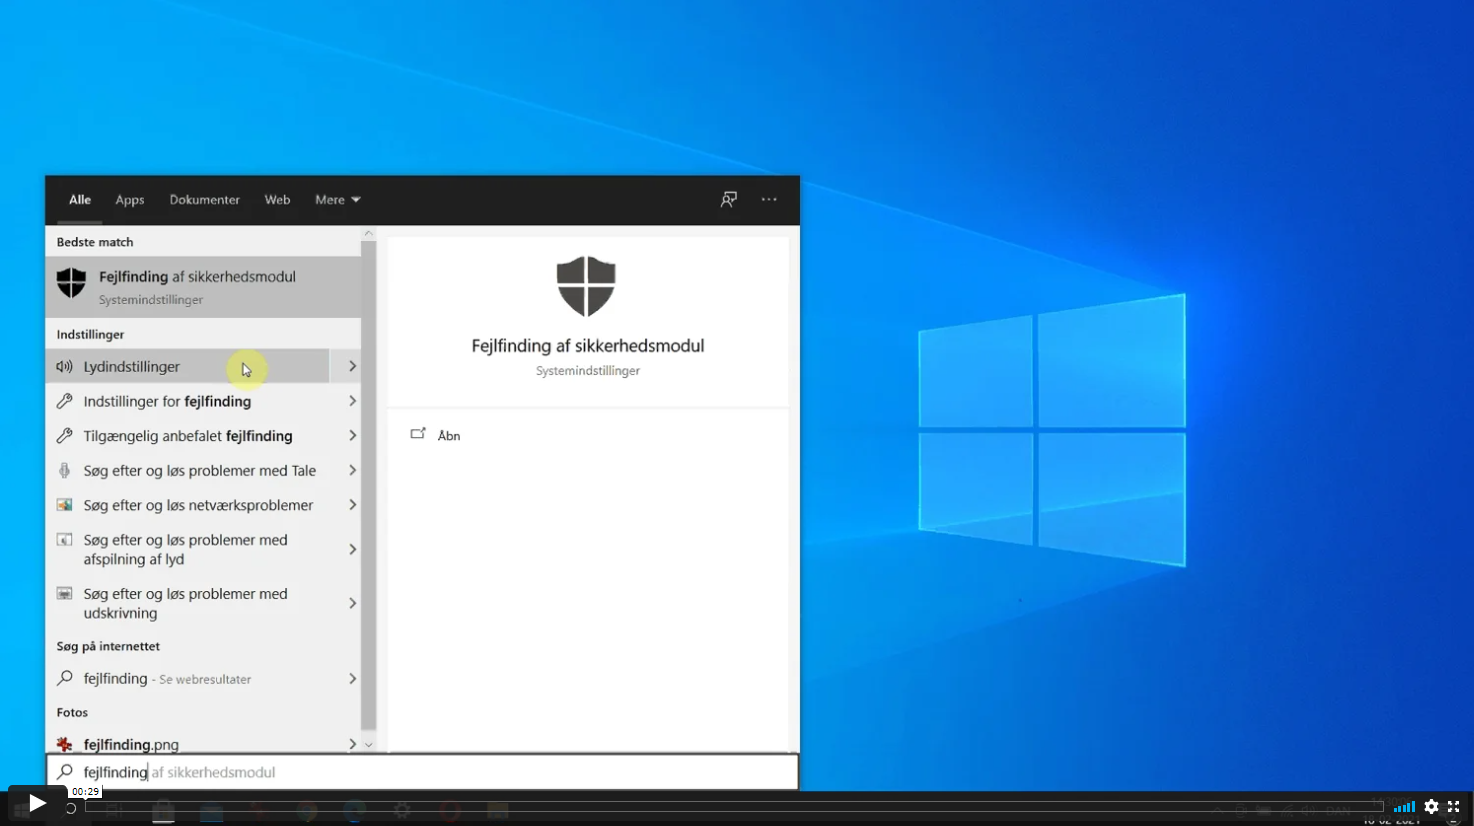Click the shield icon in Bedste match
The image size is (1474, 826).
click(x=71, y=283)
